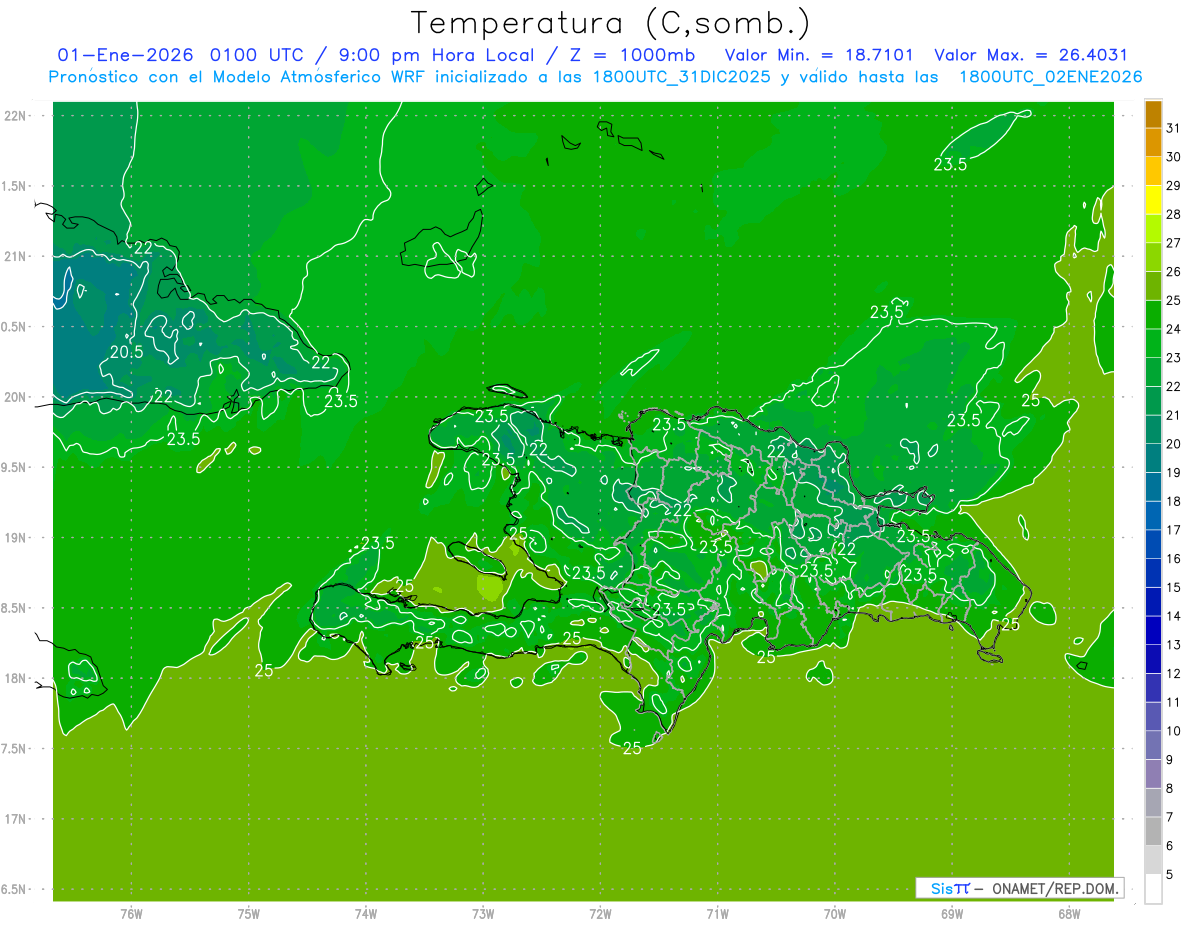Click the legend label 9

point(1170,760)
